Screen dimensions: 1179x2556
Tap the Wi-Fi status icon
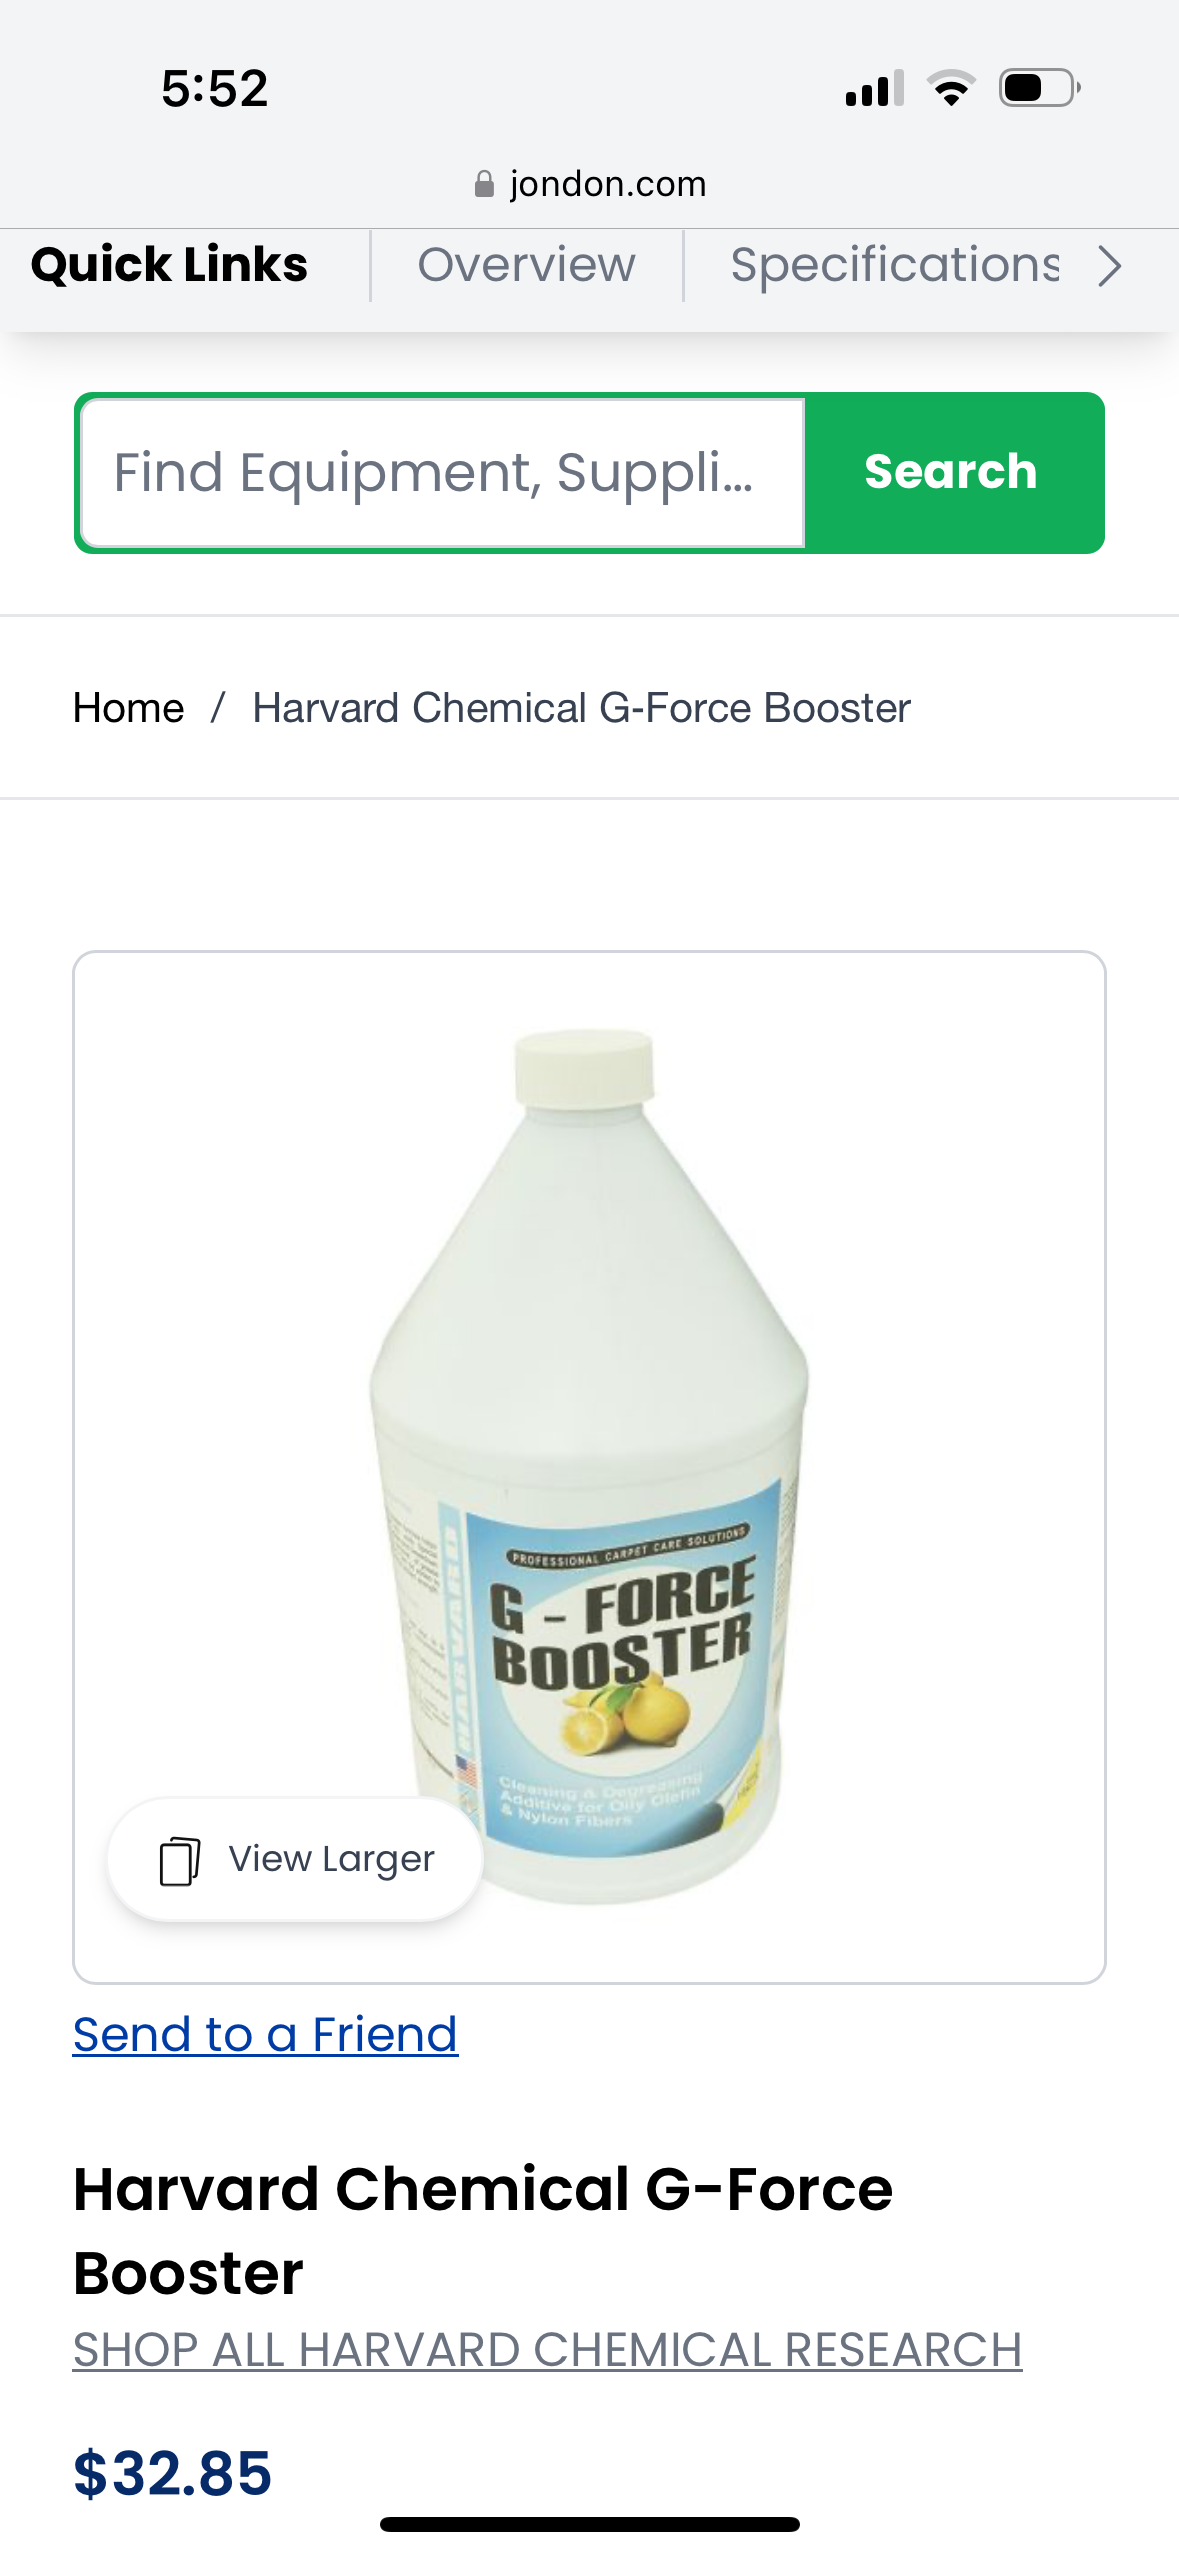[951, 88]
